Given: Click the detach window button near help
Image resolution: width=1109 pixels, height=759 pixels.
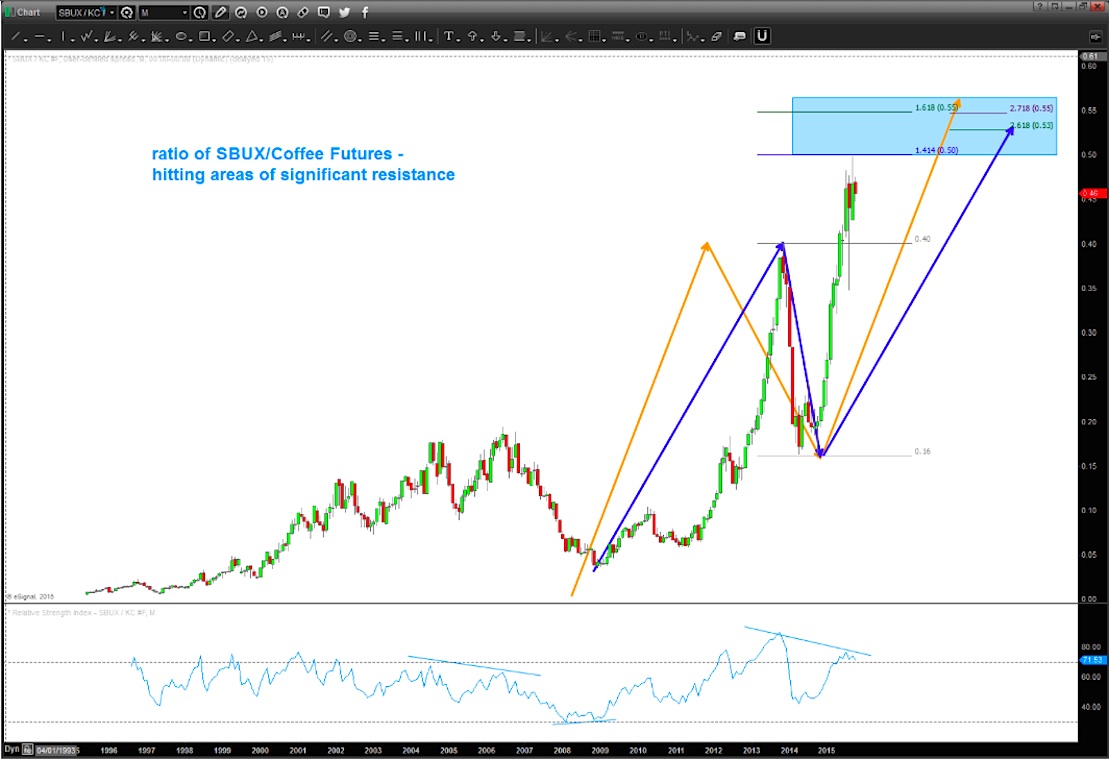Looking at the screenshot, I should [x=1055, y=6].
